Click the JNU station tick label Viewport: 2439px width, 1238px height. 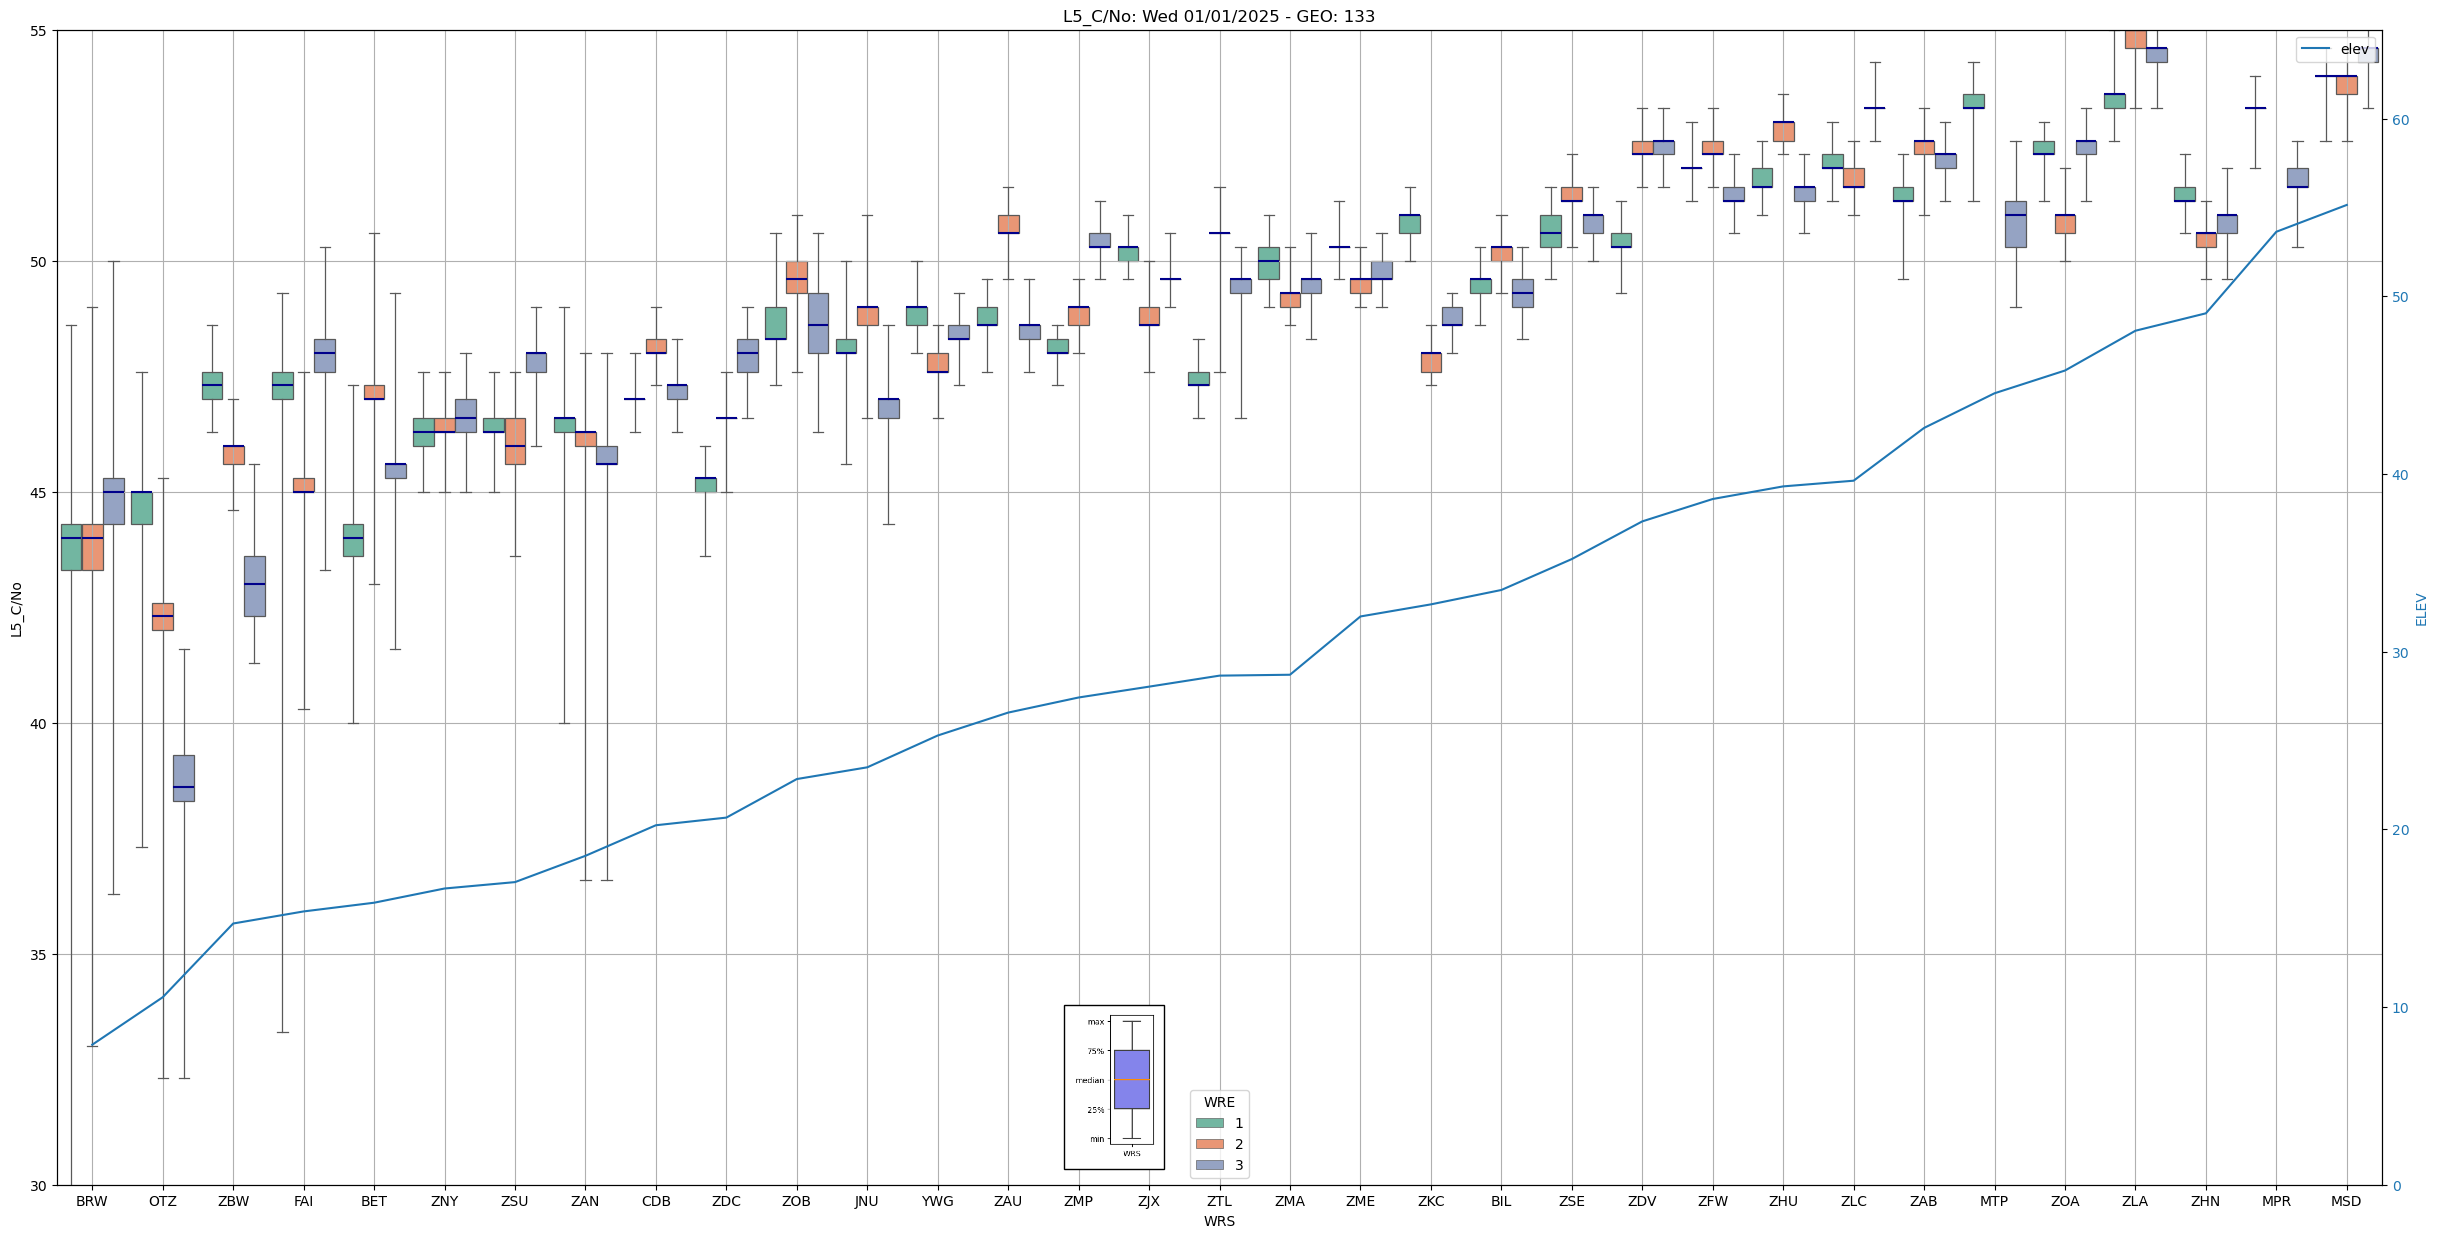866,1201
